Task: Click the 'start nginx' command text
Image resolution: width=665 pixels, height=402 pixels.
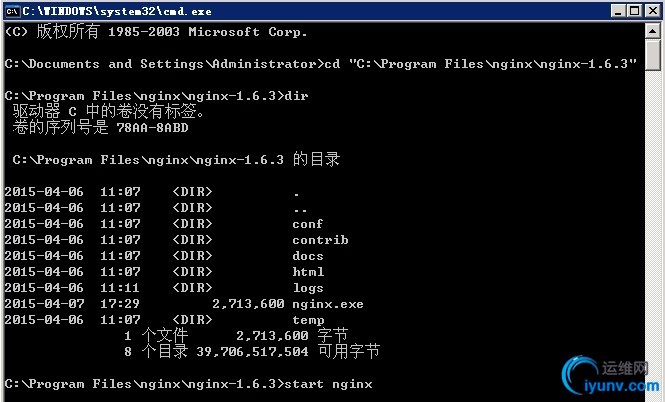Action: pyautogui.click(x=328, y=384)
